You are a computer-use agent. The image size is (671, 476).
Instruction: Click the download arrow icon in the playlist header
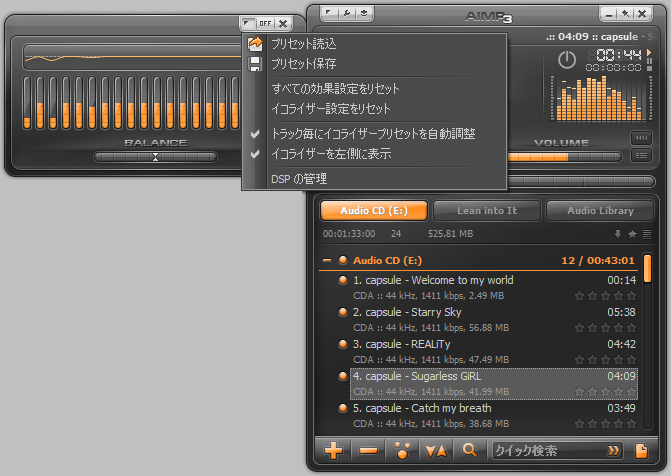point(618,234)
